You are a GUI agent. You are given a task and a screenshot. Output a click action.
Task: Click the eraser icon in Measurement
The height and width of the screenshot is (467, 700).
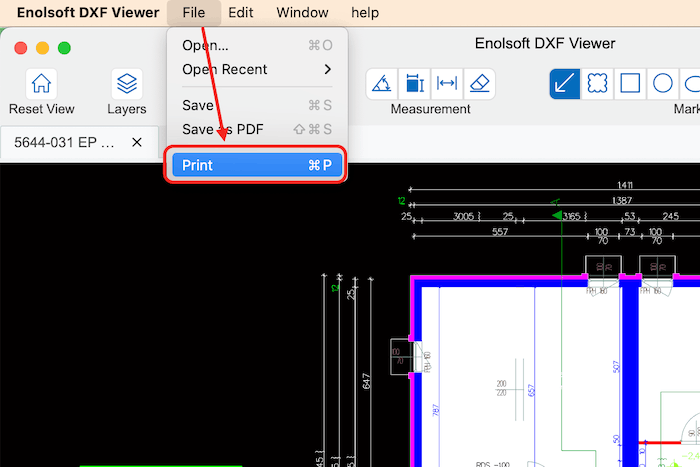click(x=481, y=83)
